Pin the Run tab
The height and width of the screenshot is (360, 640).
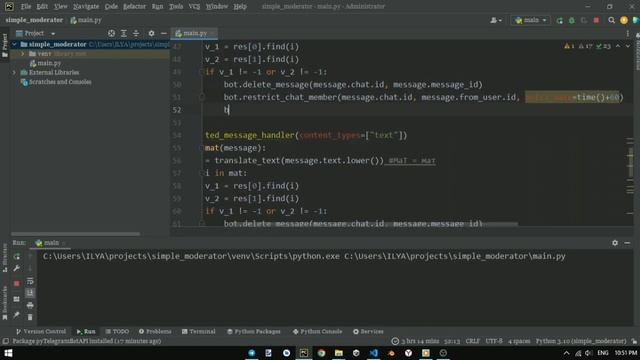17,315
